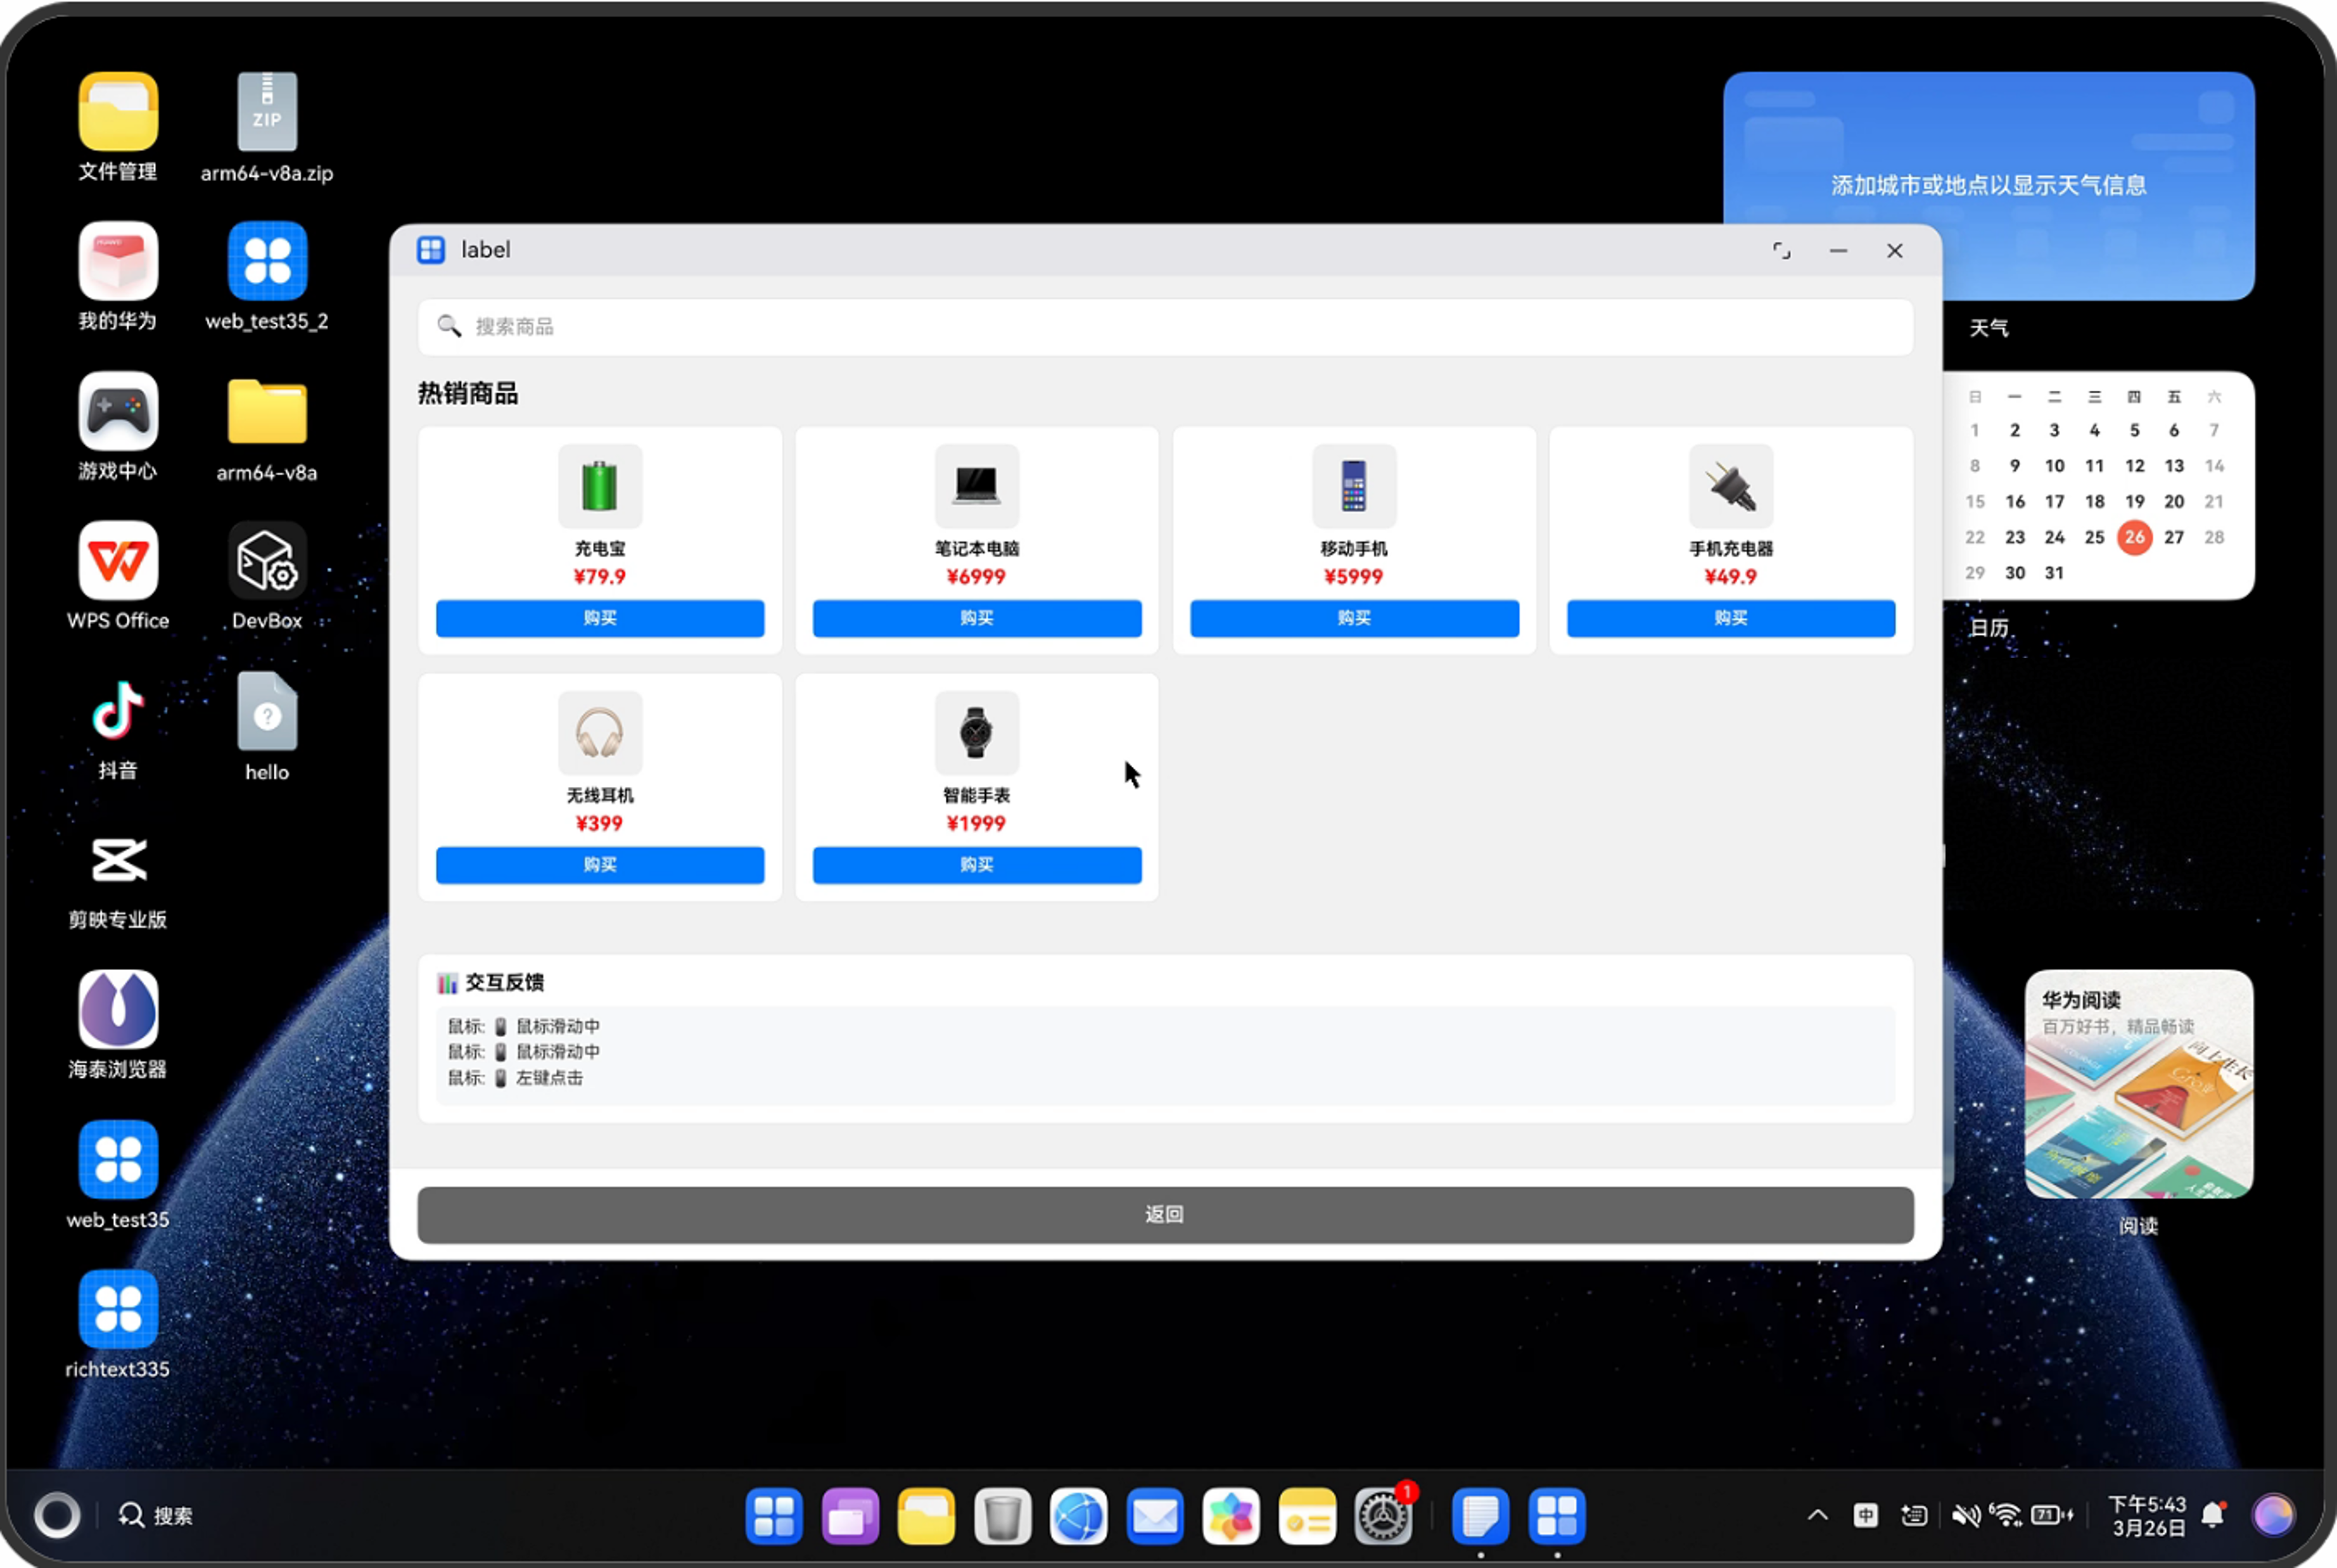This screenshot has height=1568, width=2337.
Task: Focus the 搜索商品 search field
Action: coord(1165,327)
